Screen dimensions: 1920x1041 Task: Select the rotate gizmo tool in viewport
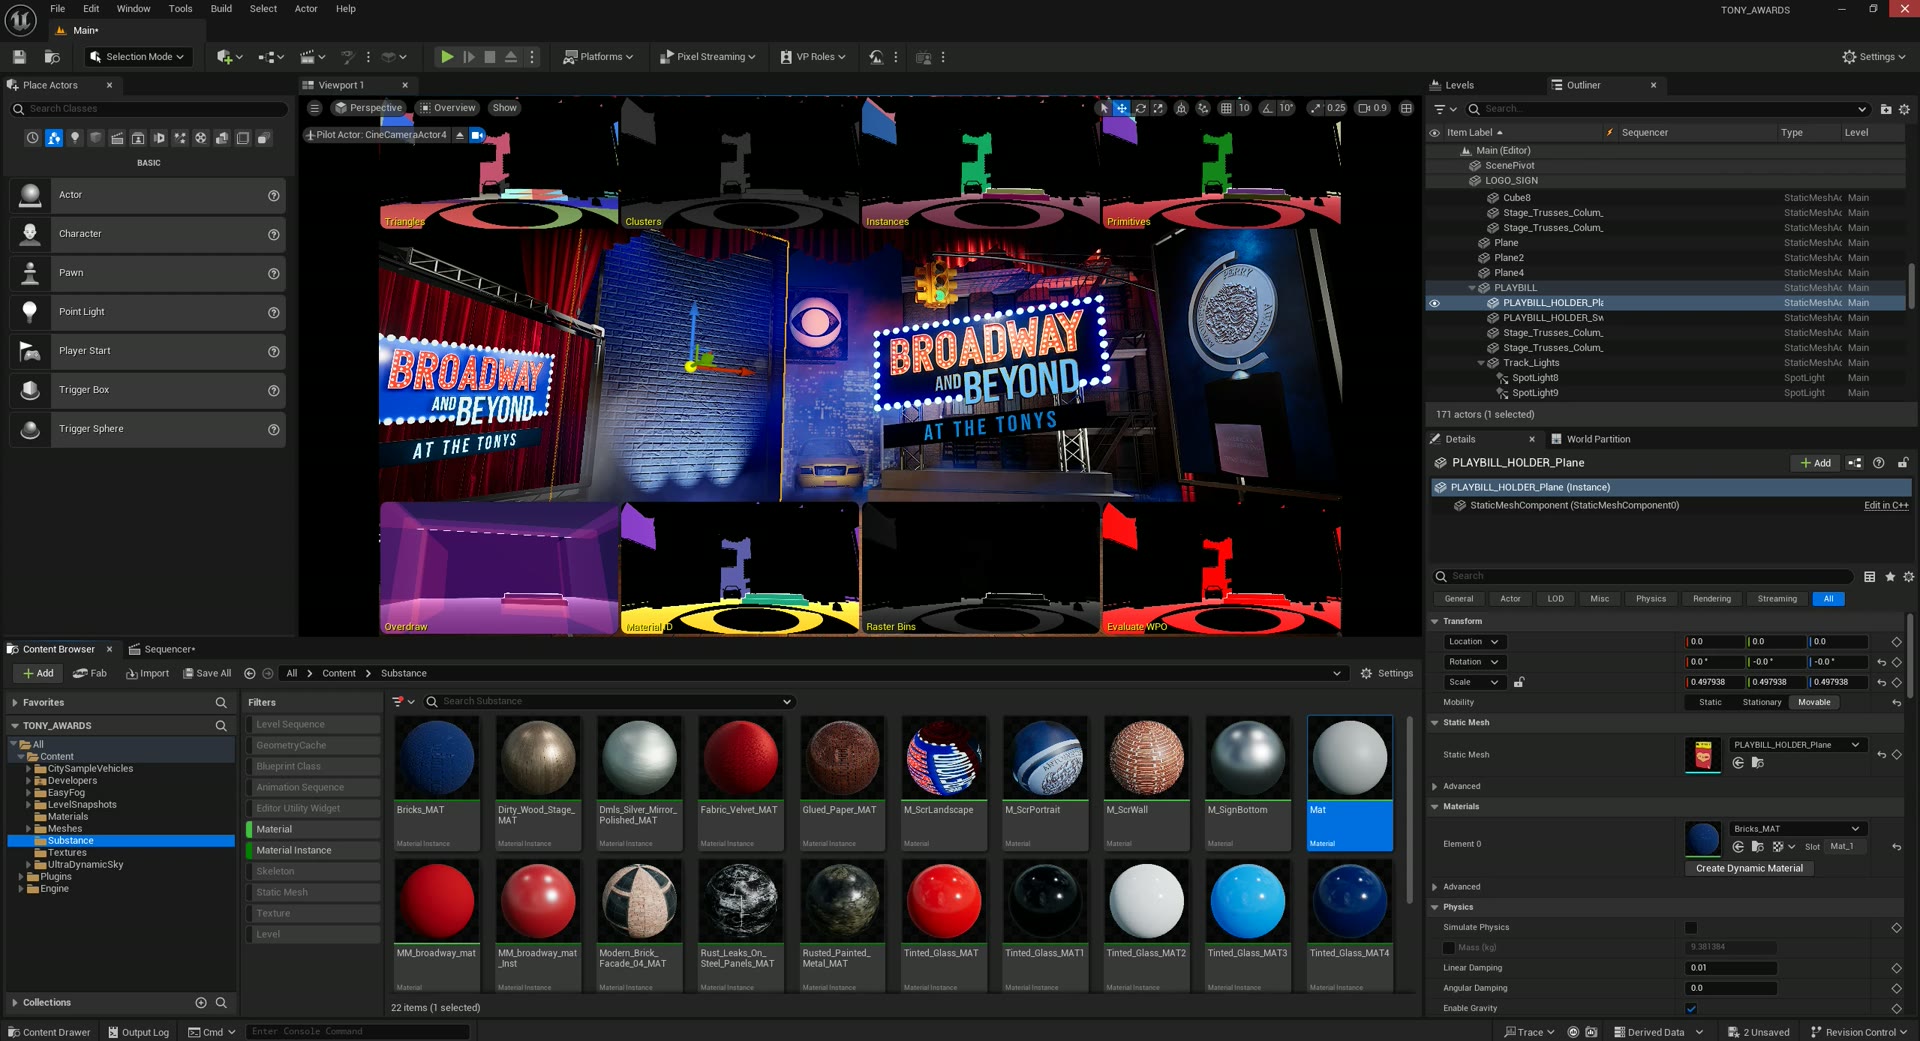pyautogui.click(x=1140, y=108)
